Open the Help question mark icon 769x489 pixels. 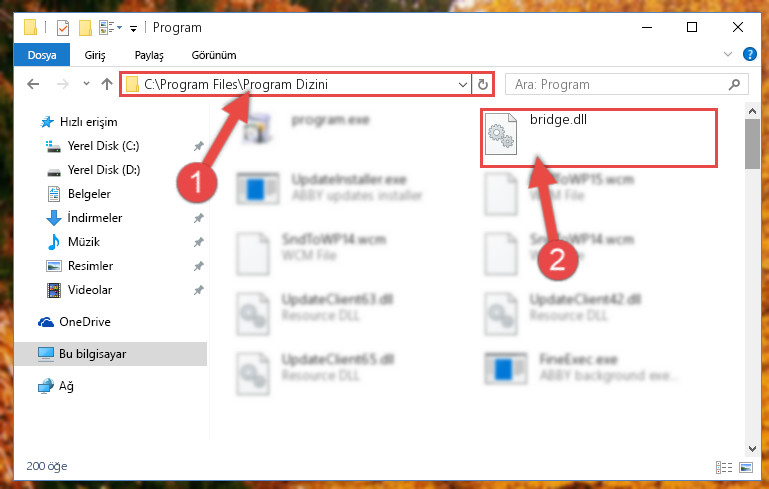pyautogui.click(x=749, y=54)
